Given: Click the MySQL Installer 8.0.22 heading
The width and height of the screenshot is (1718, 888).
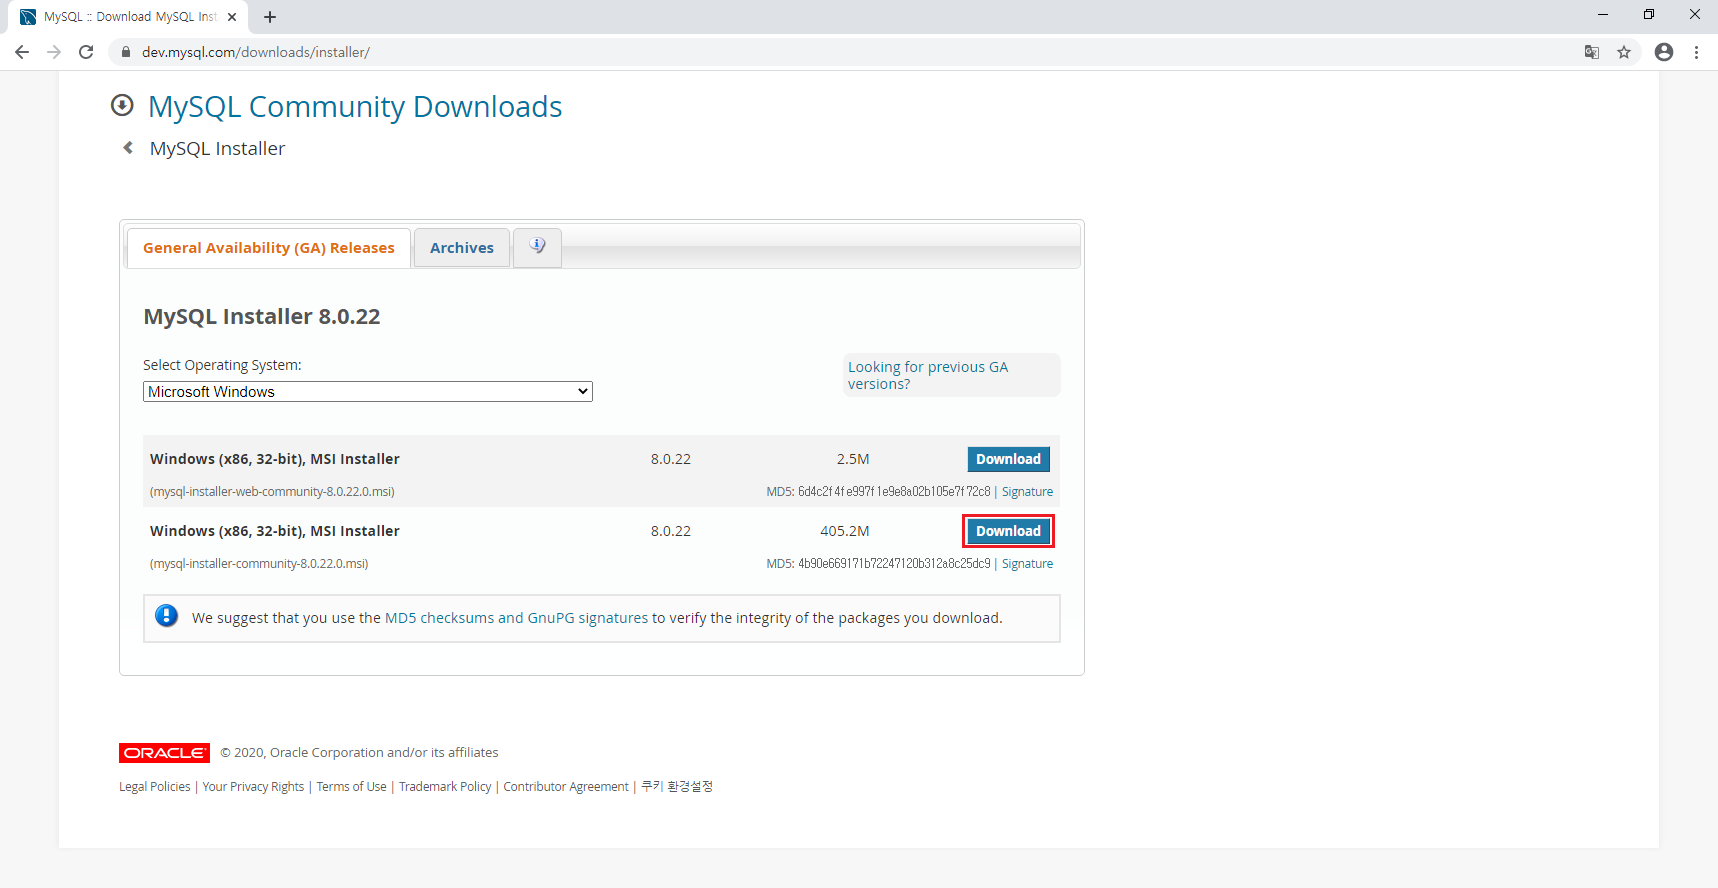Looking at the screenshot, I should (262, 316).
